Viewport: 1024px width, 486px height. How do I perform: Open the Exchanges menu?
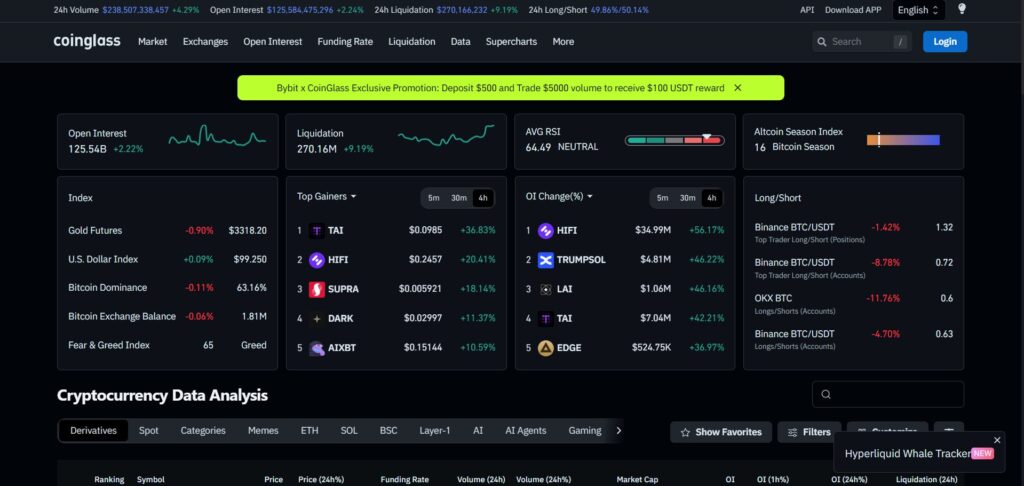pos(205,41)
